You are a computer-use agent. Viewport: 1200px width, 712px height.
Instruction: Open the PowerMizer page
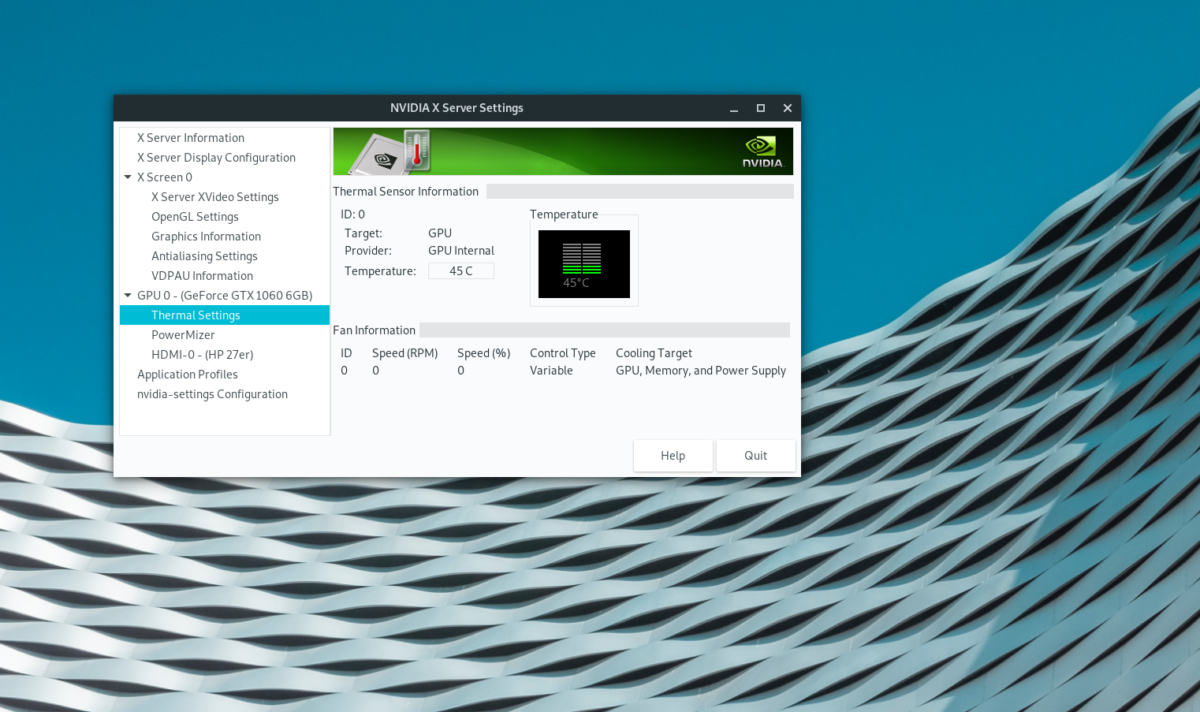point(183,335)
